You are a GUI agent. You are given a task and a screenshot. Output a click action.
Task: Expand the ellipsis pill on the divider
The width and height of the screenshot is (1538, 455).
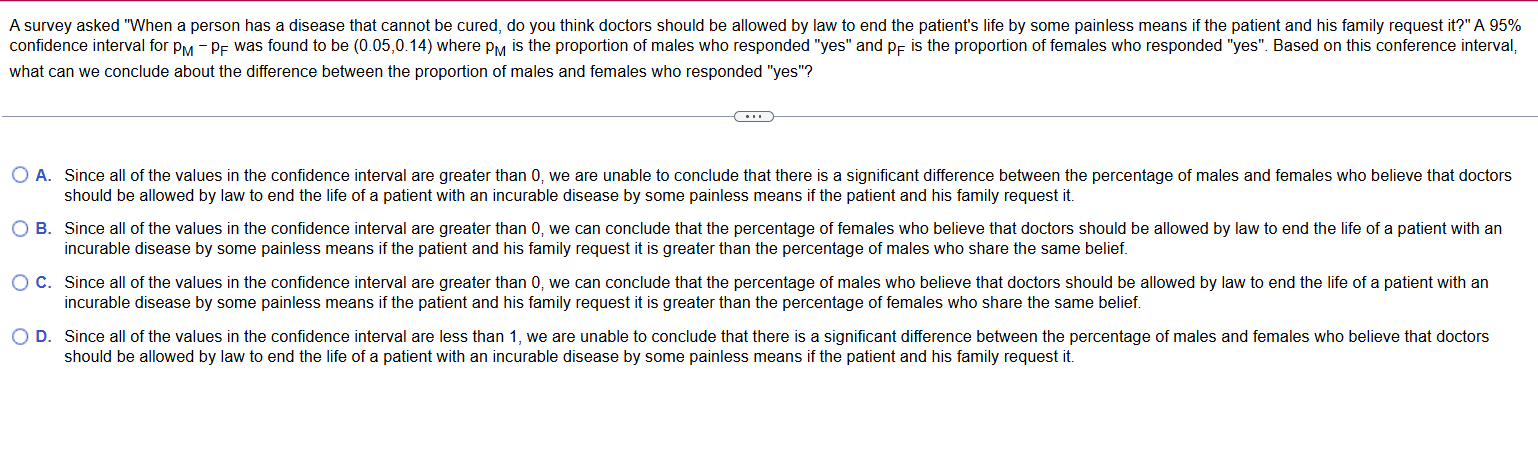[x=753, y=117]
